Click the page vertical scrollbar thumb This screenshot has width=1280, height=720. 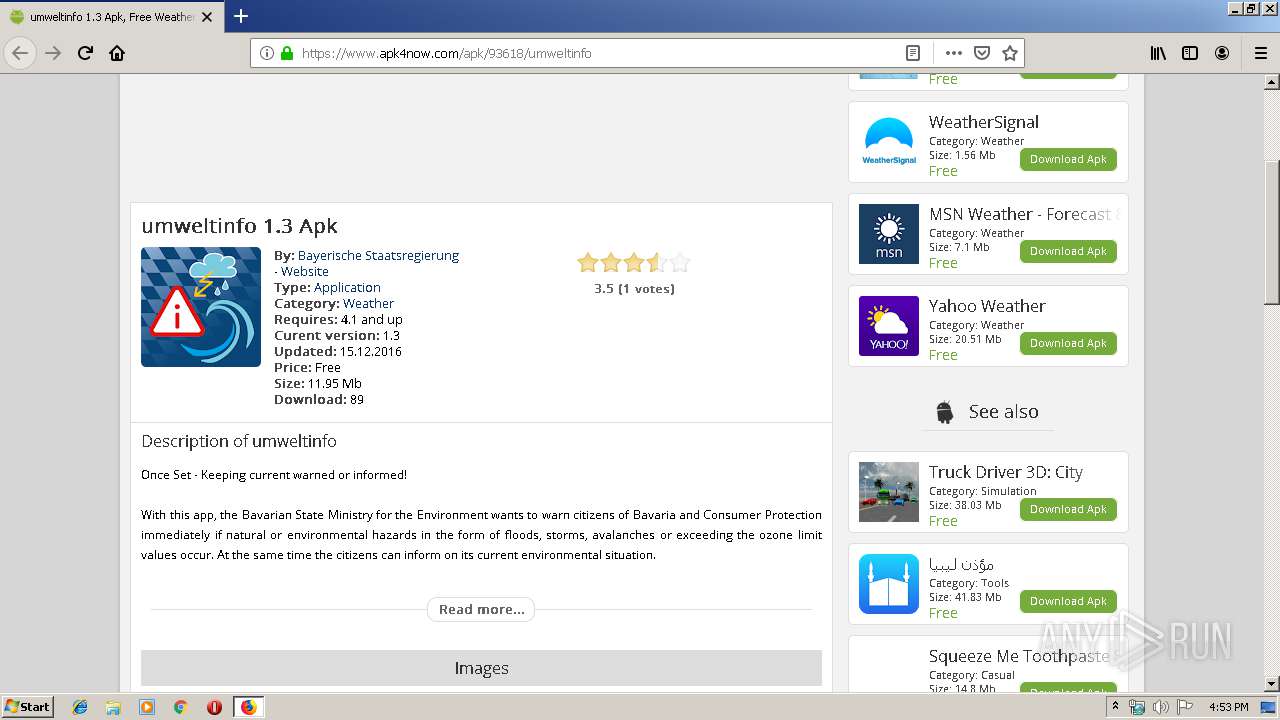pyautogui.click(x=1272, y=232)
